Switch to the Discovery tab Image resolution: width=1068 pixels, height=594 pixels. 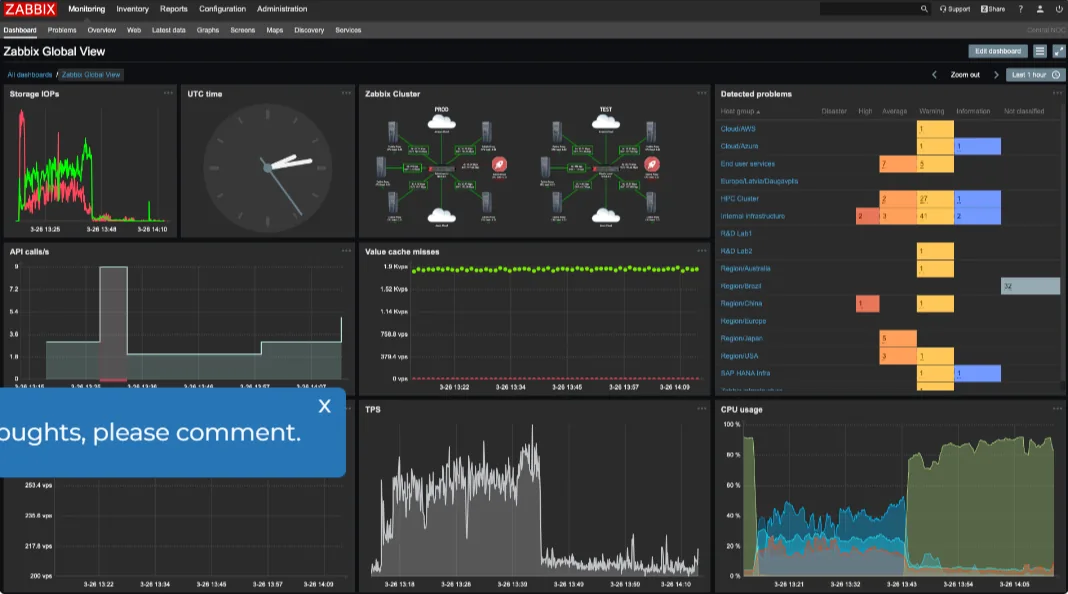309,30
